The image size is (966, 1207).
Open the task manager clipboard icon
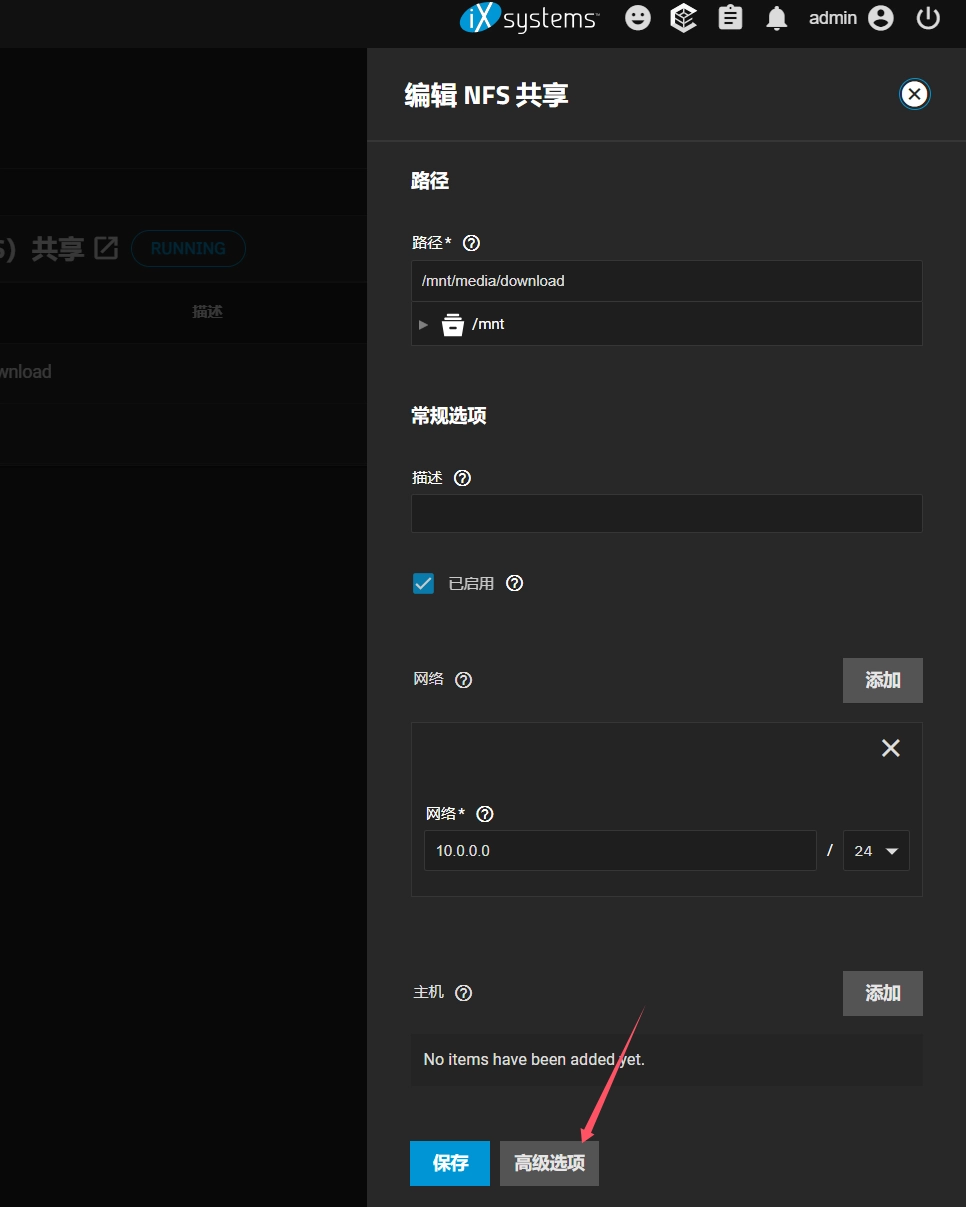[x=731, y=18]
